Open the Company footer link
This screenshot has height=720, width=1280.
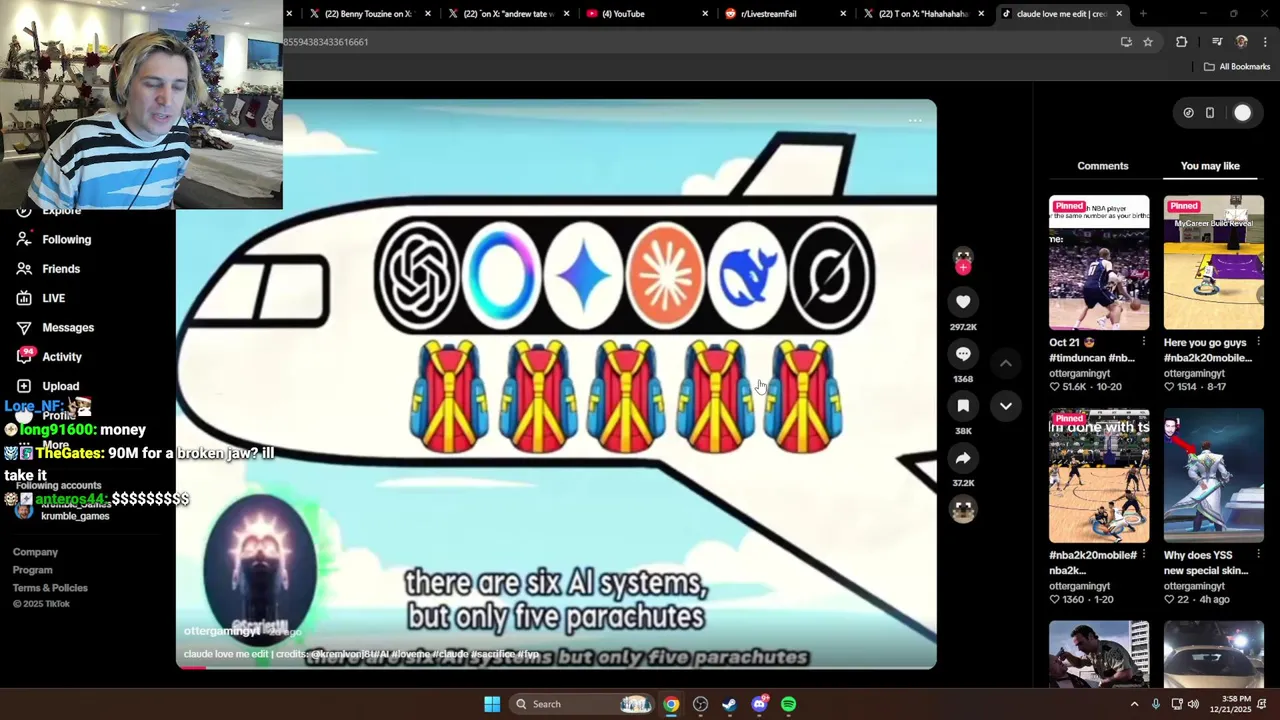click(35, 552)
